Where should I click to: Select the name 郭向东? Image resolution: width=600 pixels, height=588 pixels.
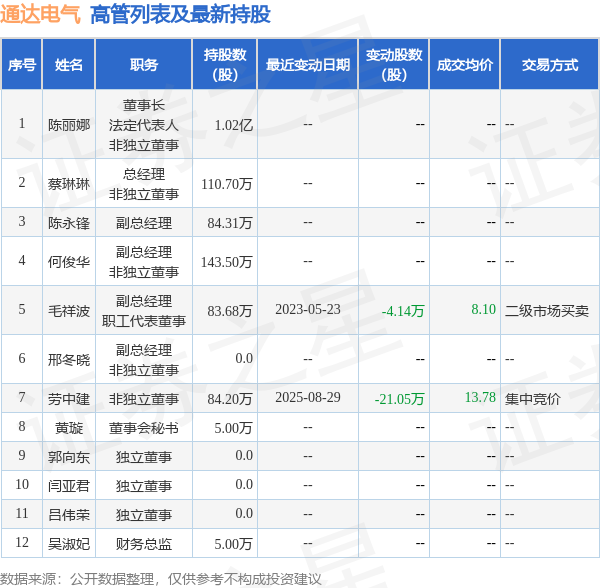(69, 457)
